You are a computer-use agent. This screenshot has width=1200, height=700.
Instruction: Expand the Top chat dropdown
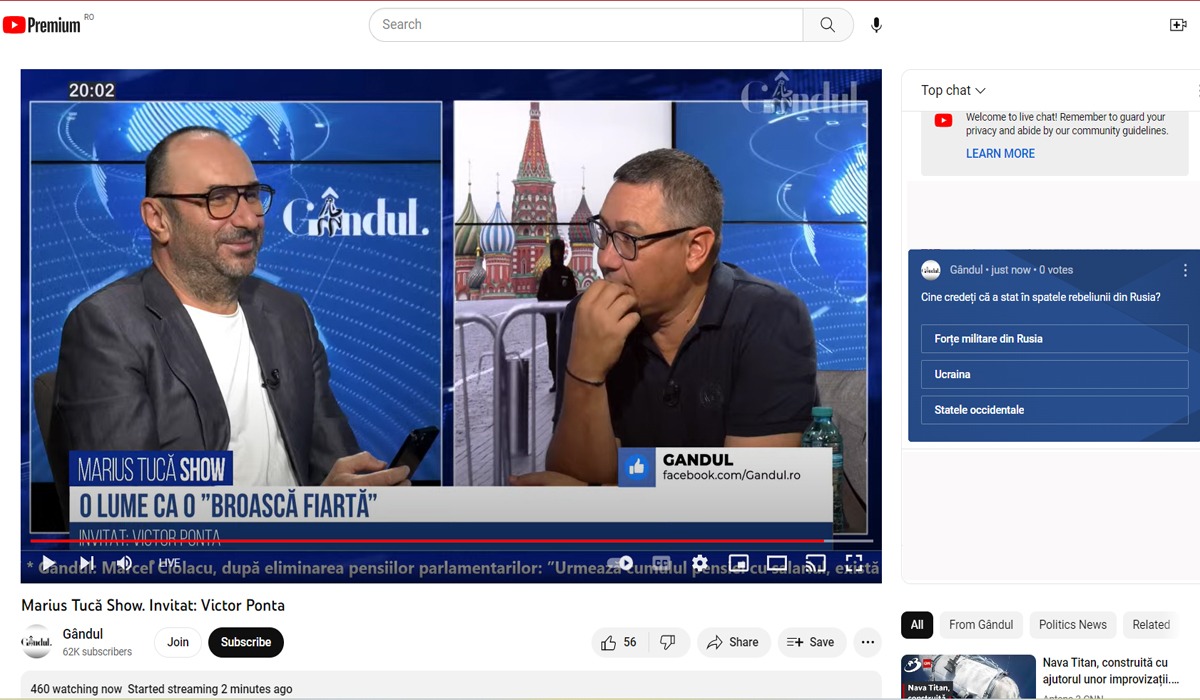[x=953, y=90]
